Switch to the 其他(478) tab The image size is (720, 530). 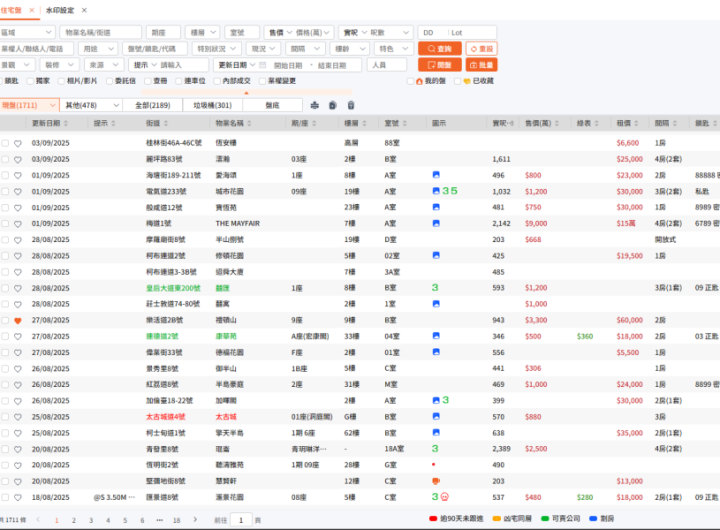[x=81, y=105]
